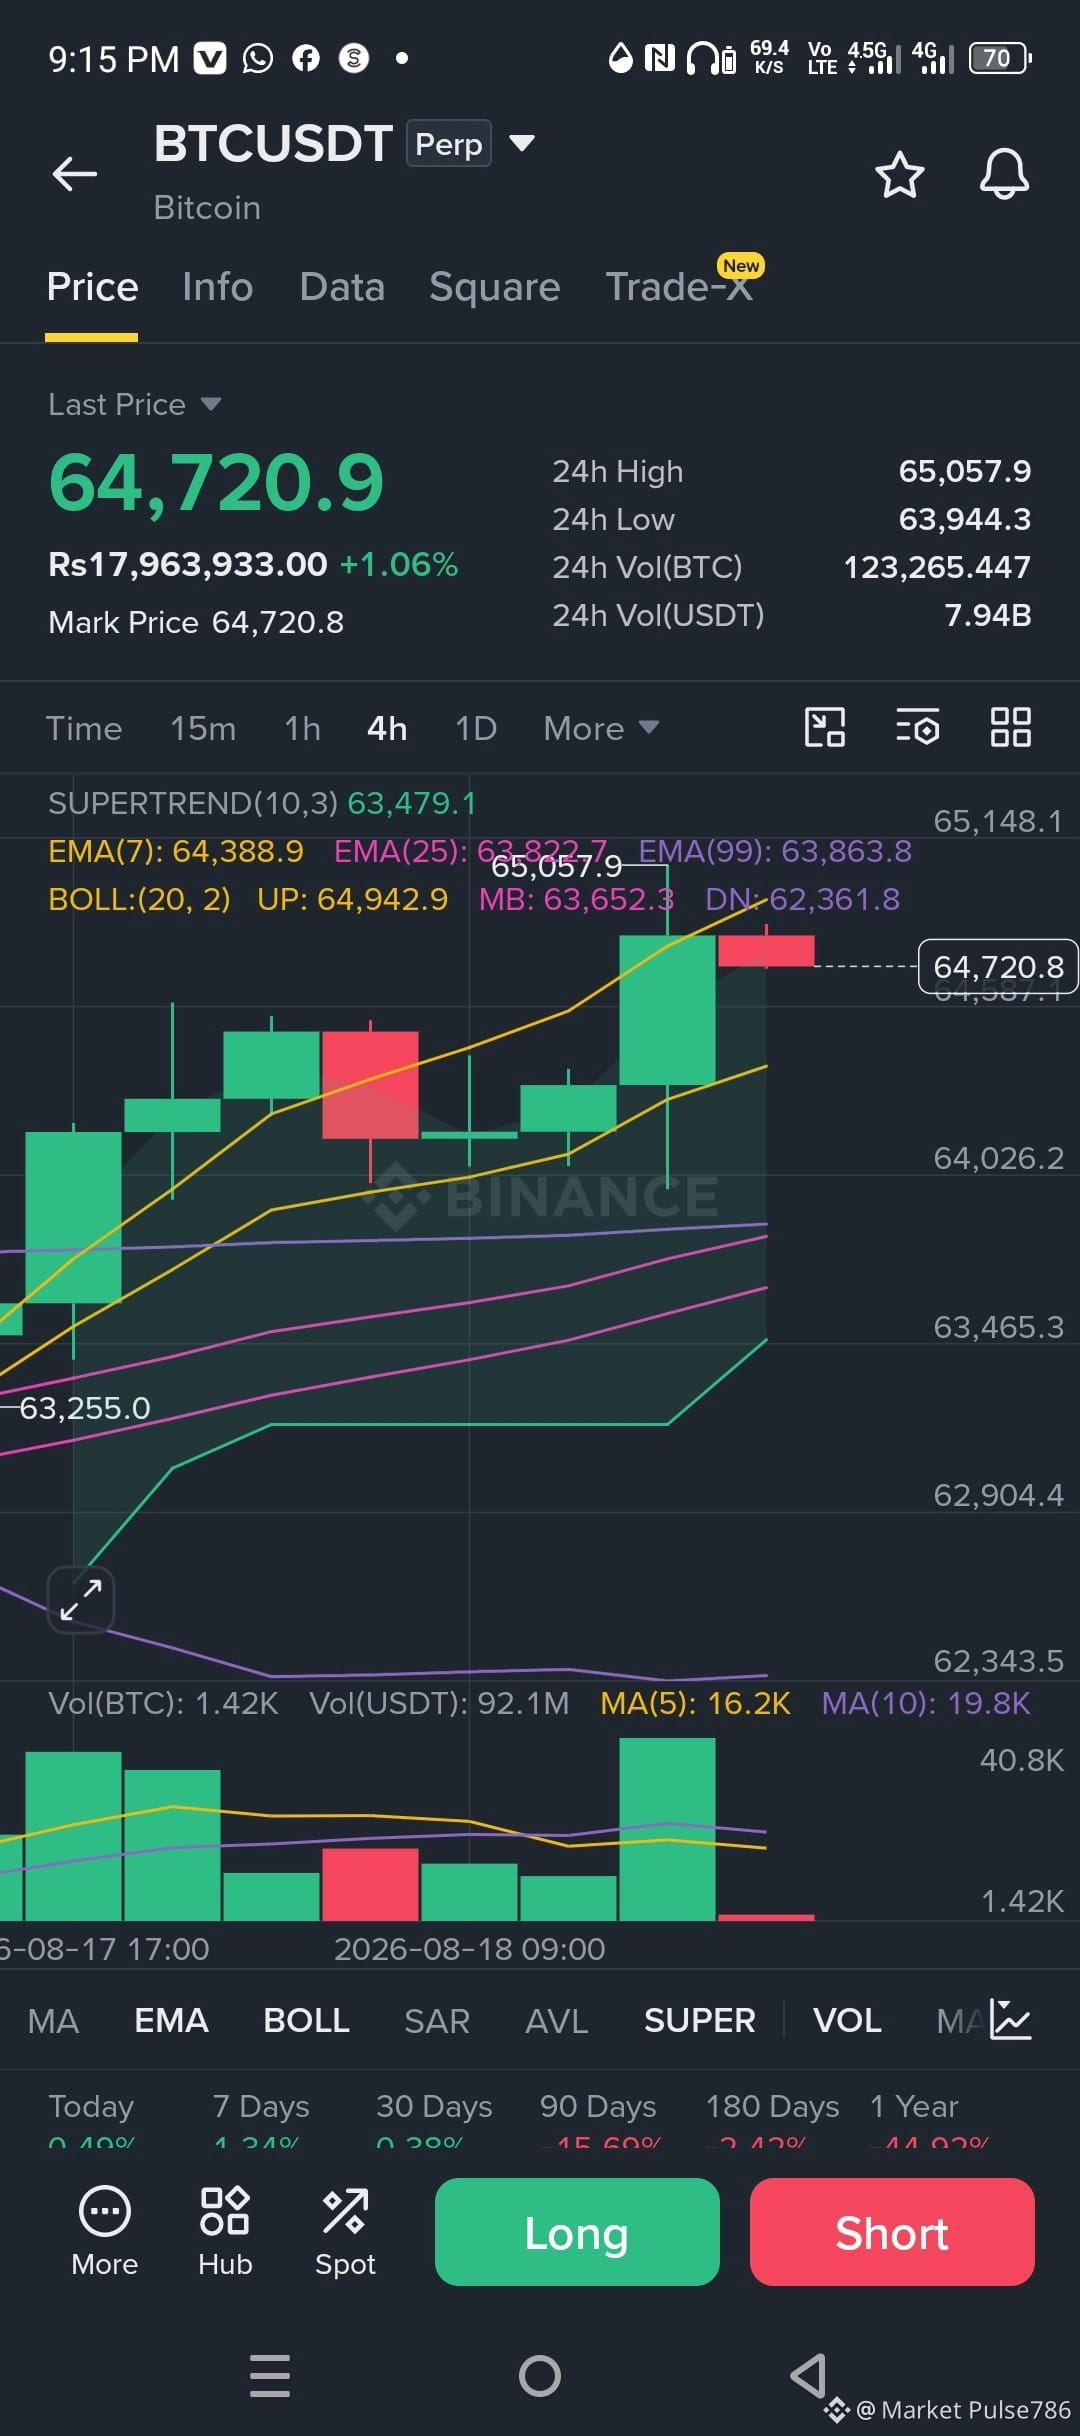
Task: Click the Perp contract label
Action: [448, 143]
